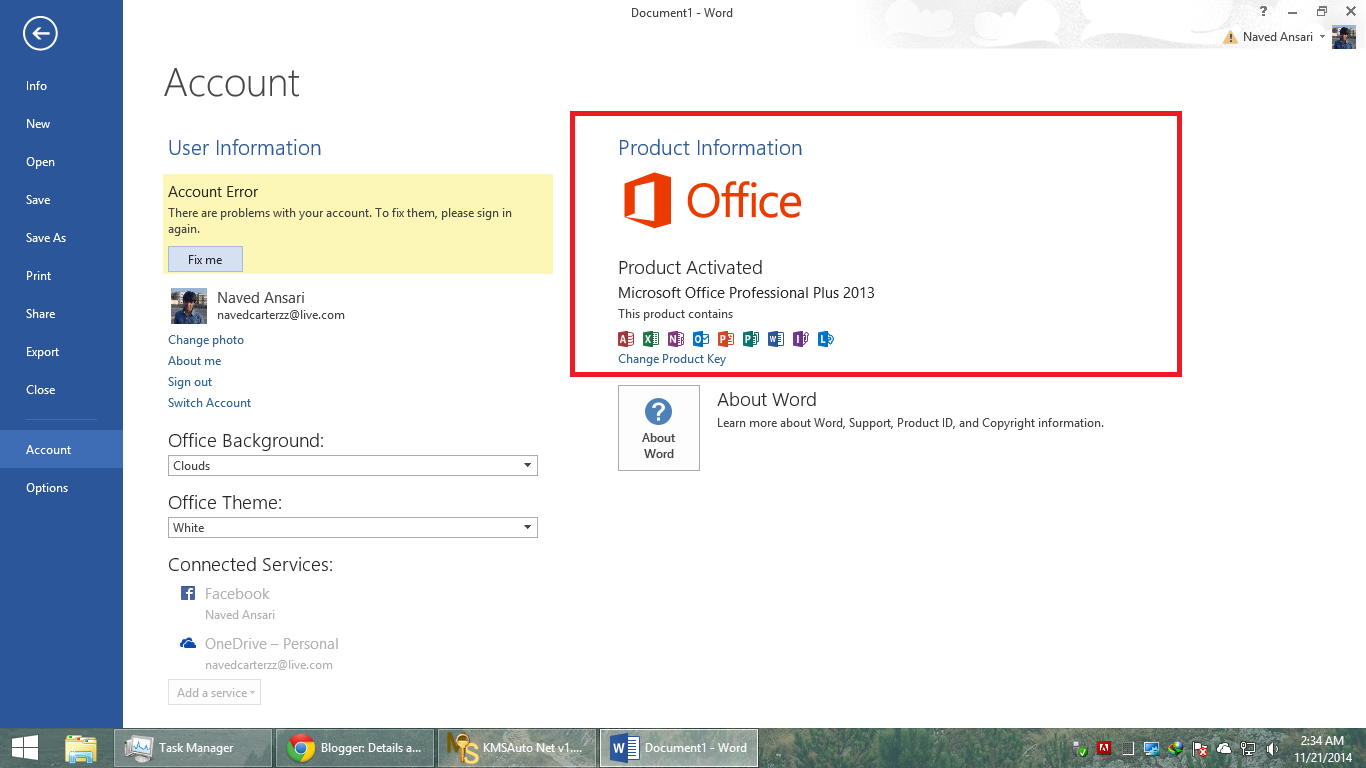Screen dimensions: 1366x768
Task: Click the Excel icon under This product contains
Action: coord(651,339)
